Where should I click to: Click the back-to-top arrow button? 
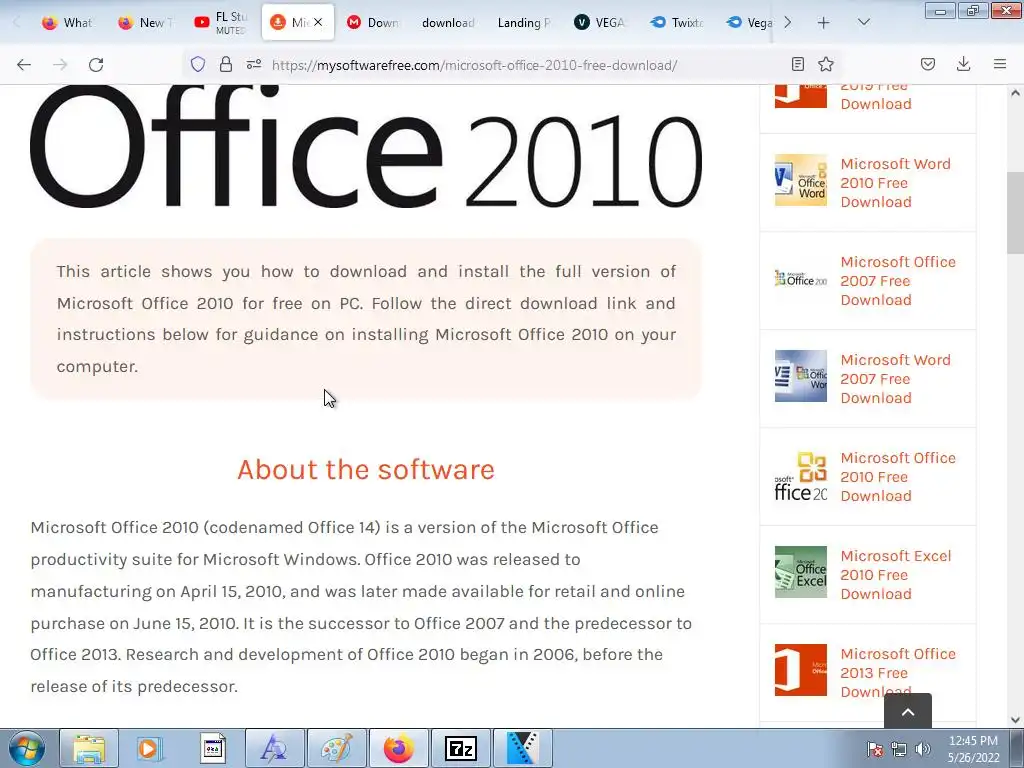908,711
